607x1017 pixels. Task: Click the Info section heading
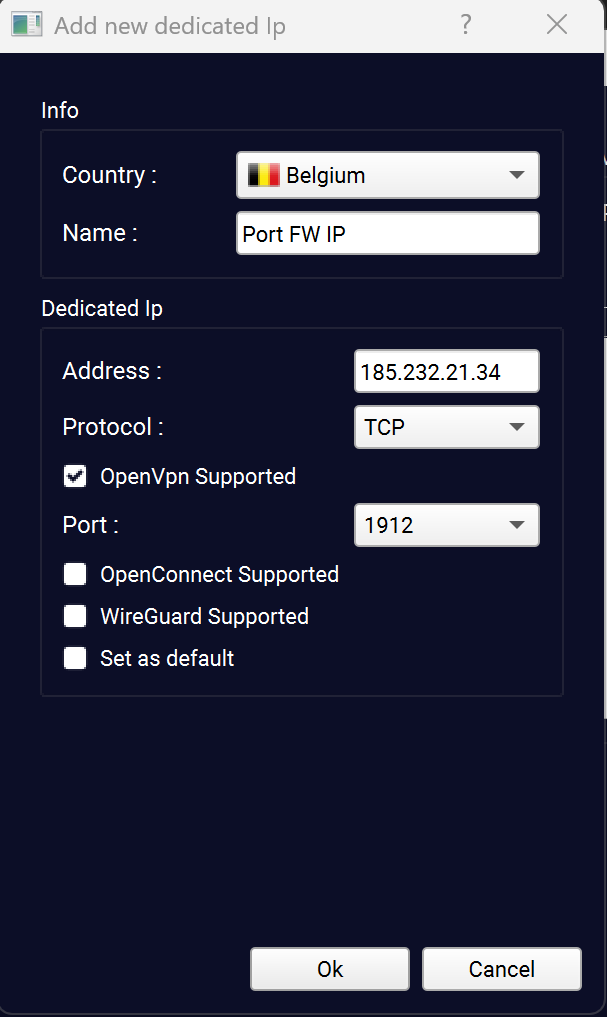[x=60, y=111]
